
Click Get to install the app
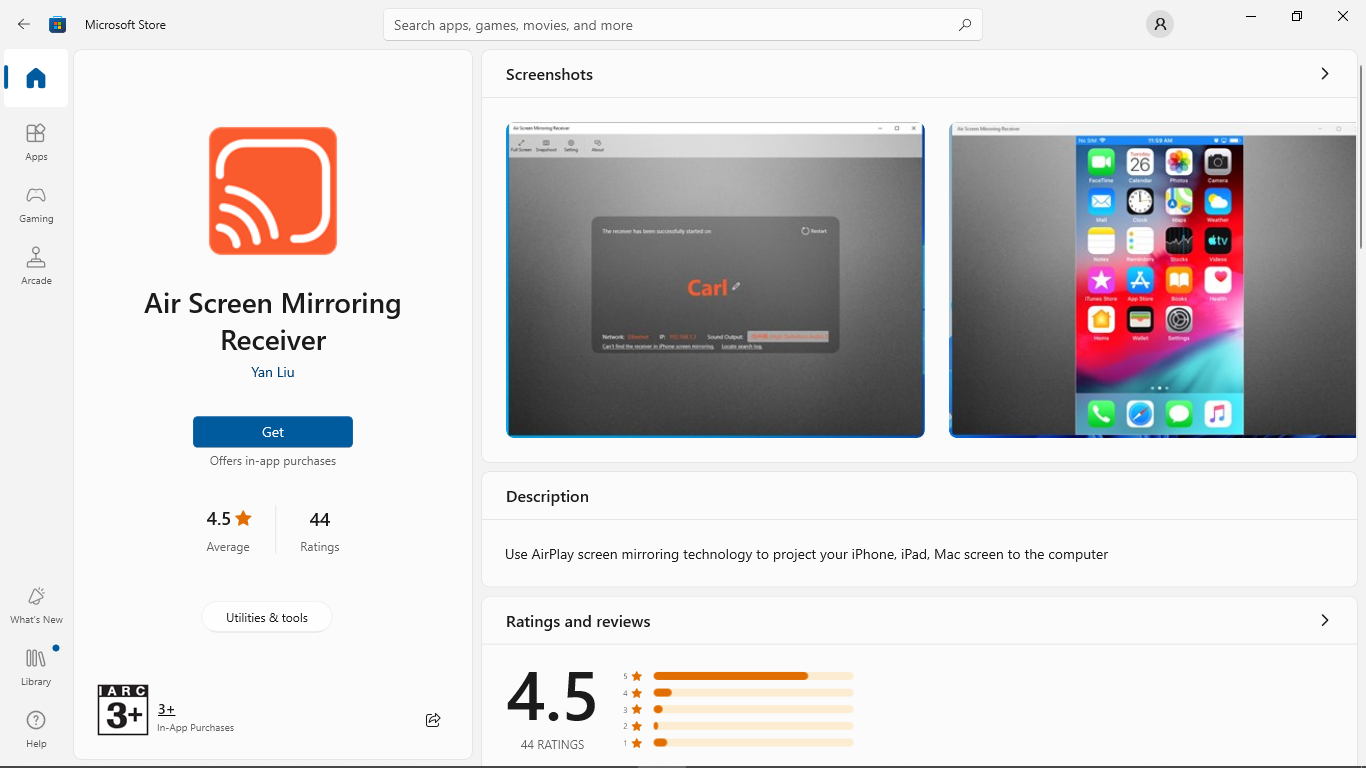click(273, 432)
